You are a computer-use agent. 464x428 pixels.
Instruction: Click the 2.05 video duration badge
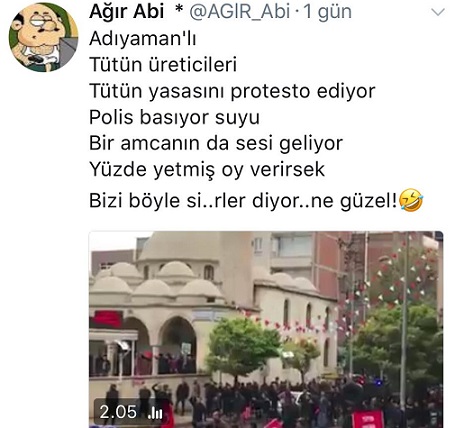point(132,412)
